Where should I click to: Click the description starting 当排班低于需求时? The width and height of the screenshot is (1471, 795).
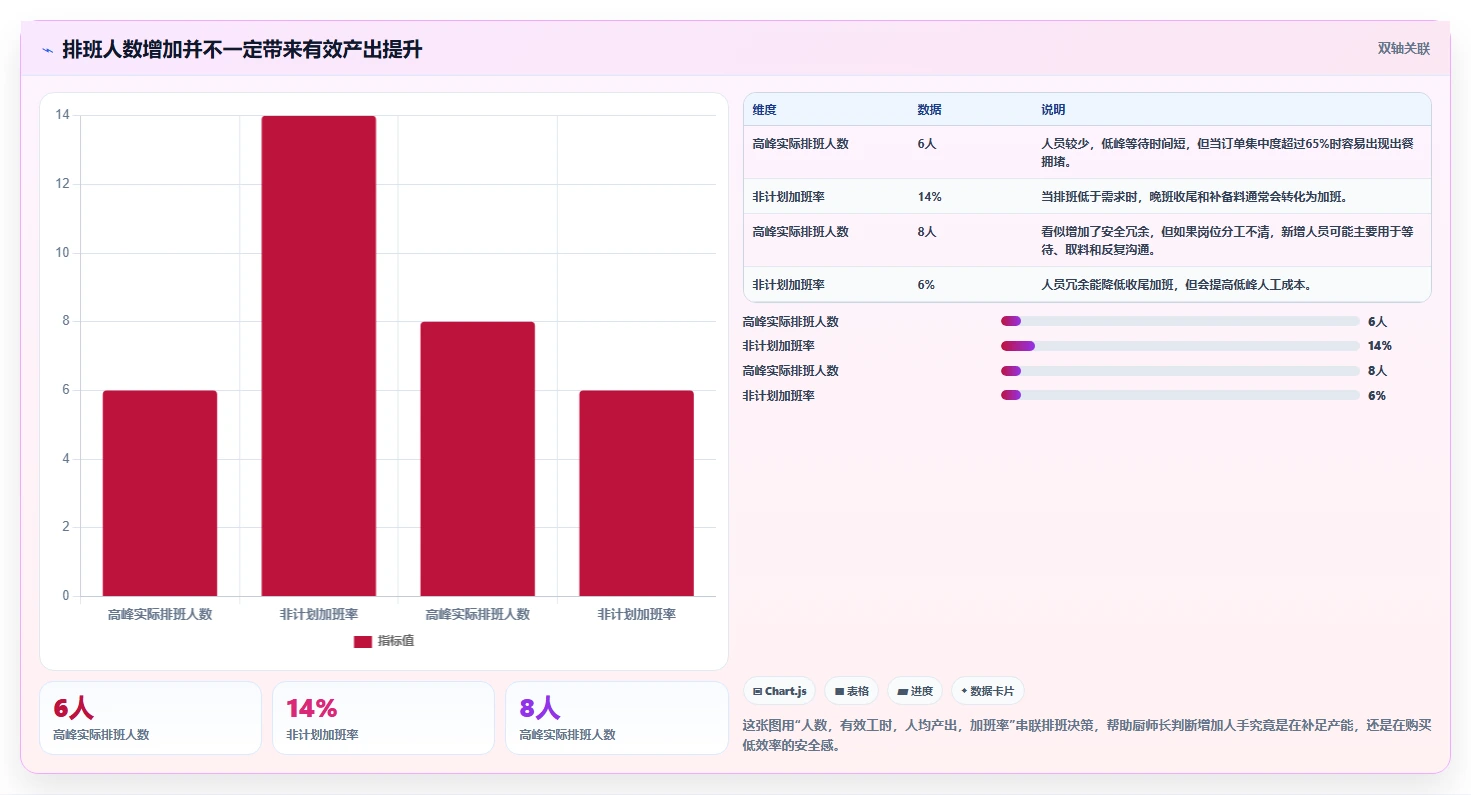[x=1194, y=197]
